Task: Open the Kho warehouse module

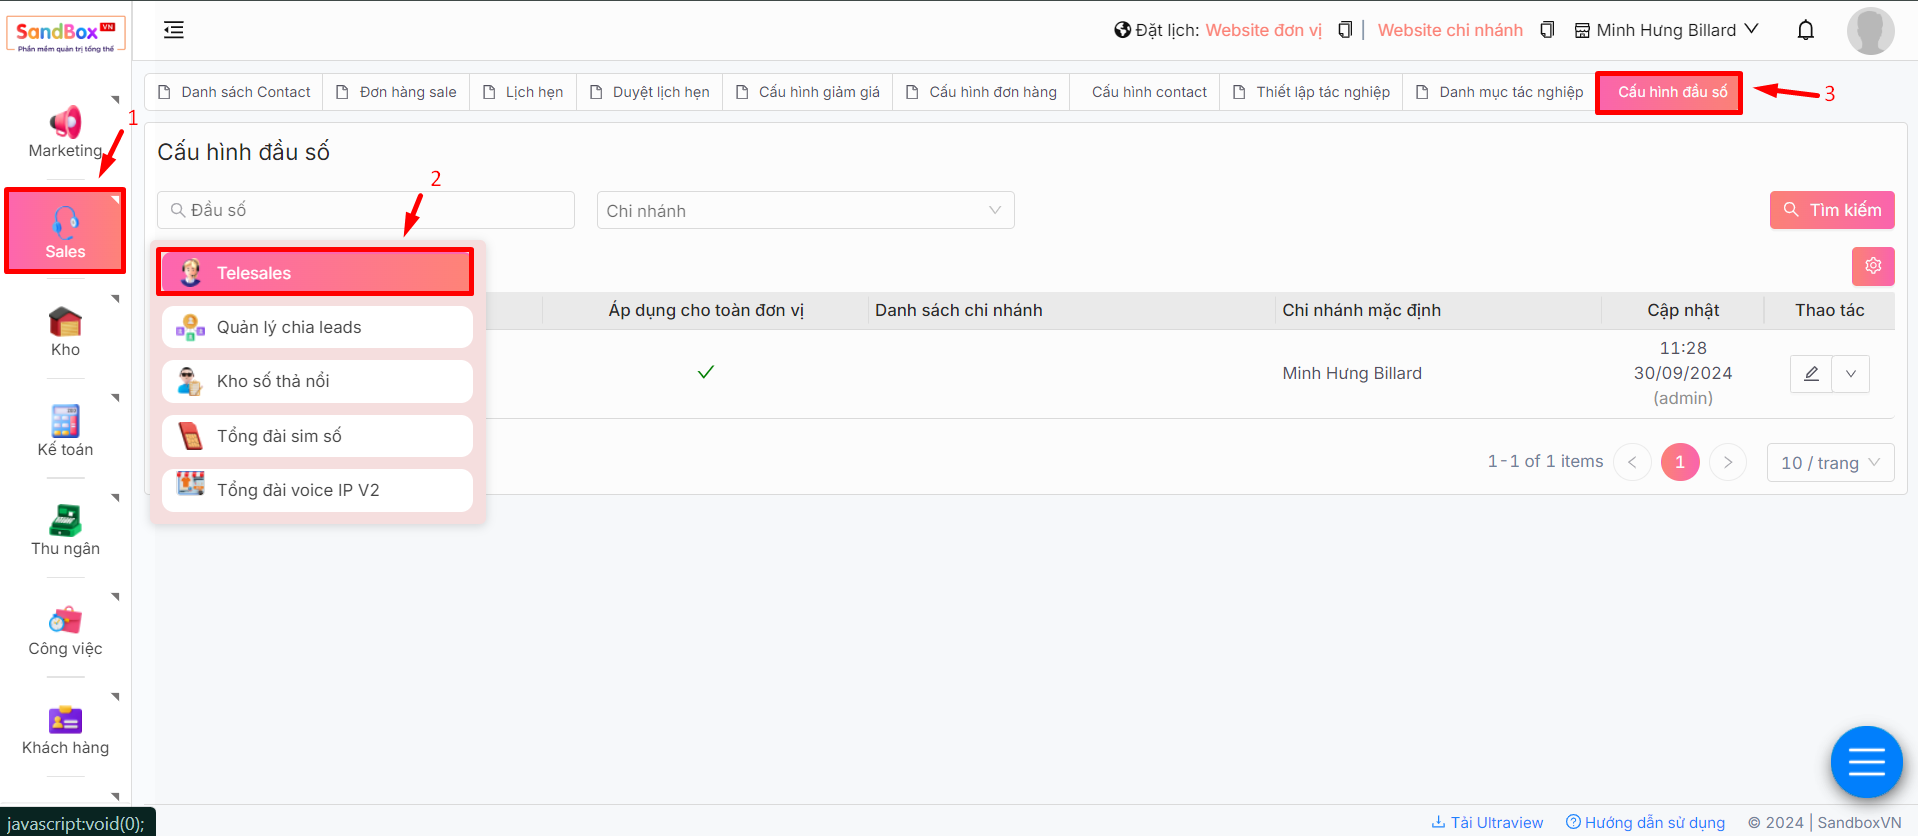Action: pos(65,323)
